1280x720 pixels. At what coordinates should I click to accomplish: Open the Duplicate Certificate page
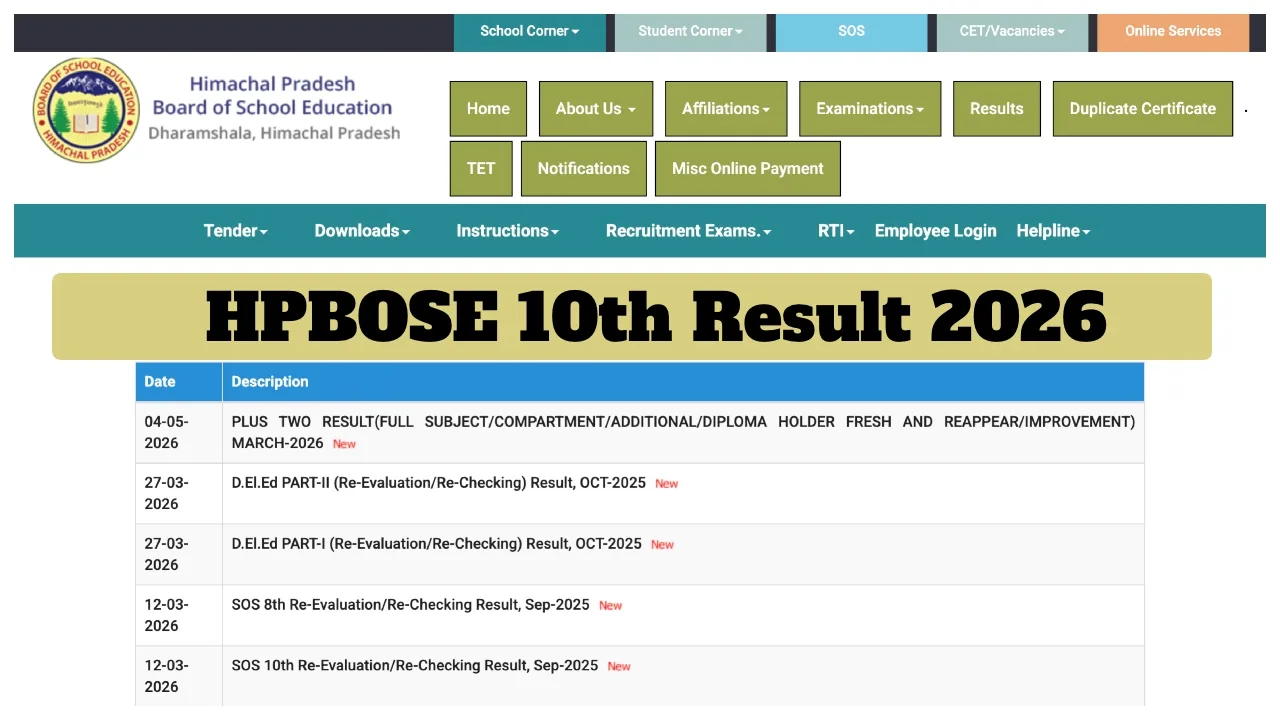1143,109
